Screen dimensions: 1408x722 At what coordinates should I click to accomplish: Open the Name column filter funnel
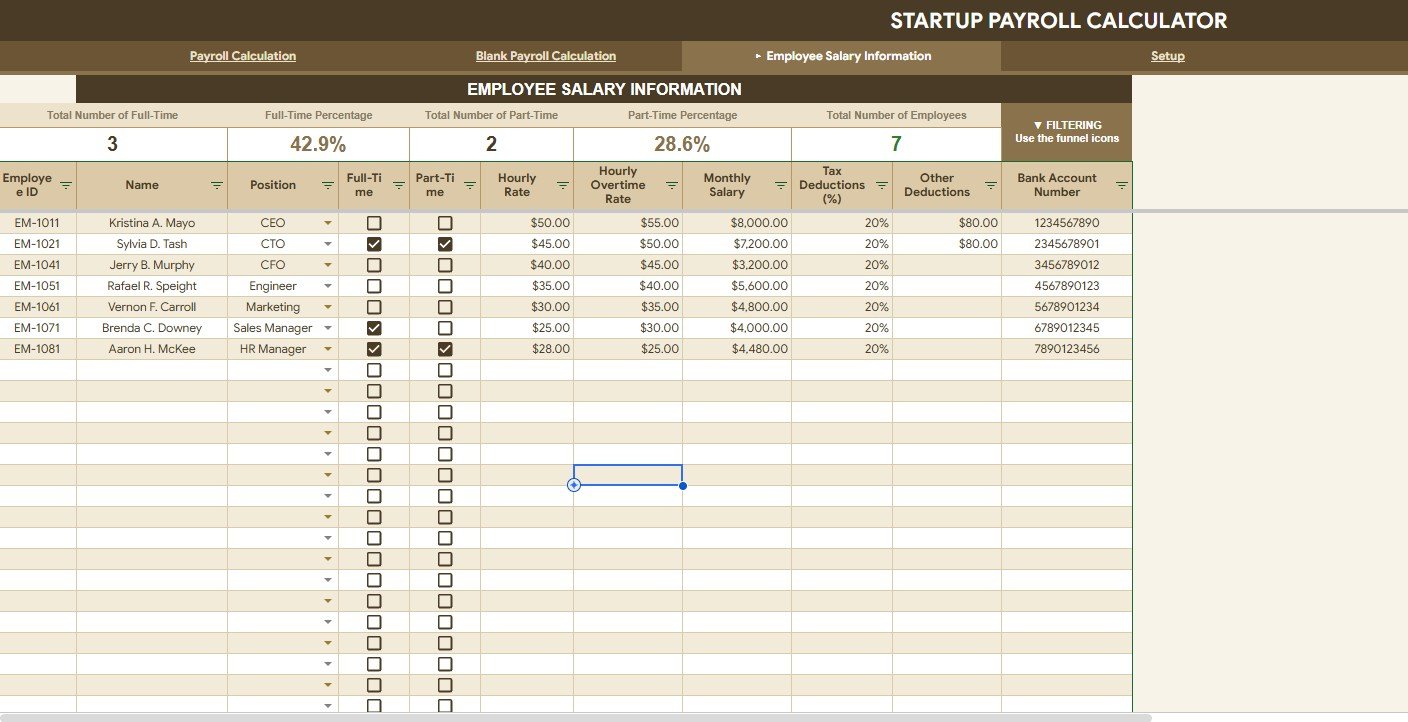tap(217, 186)
